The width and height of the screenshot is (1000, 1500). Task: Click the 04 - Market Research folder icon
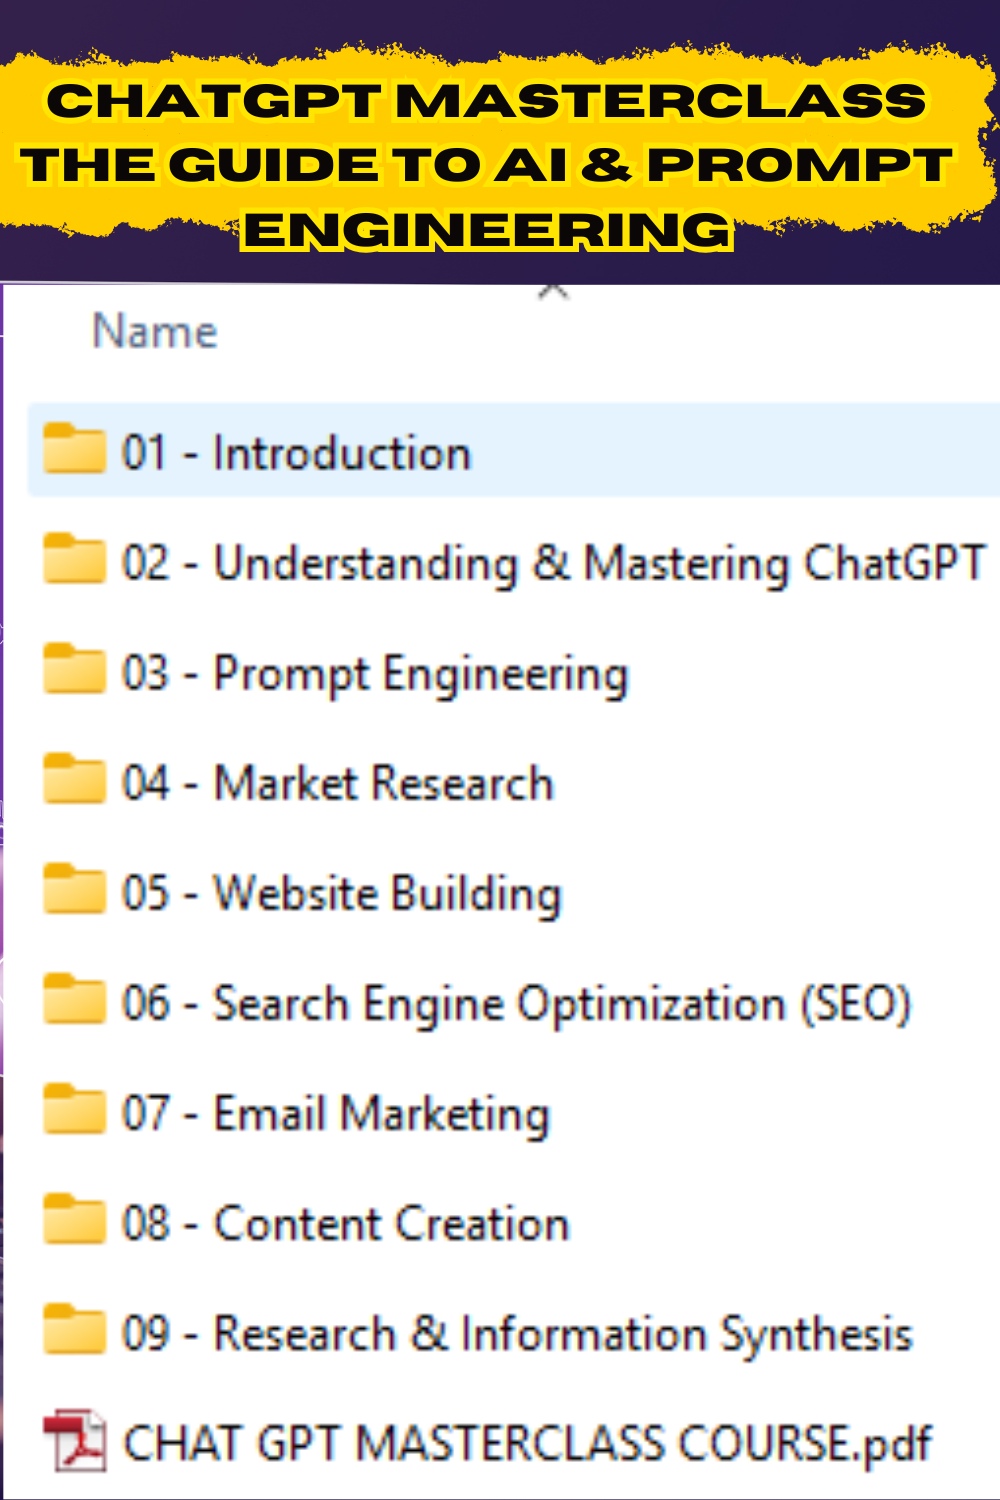click(x=74, y=777)
